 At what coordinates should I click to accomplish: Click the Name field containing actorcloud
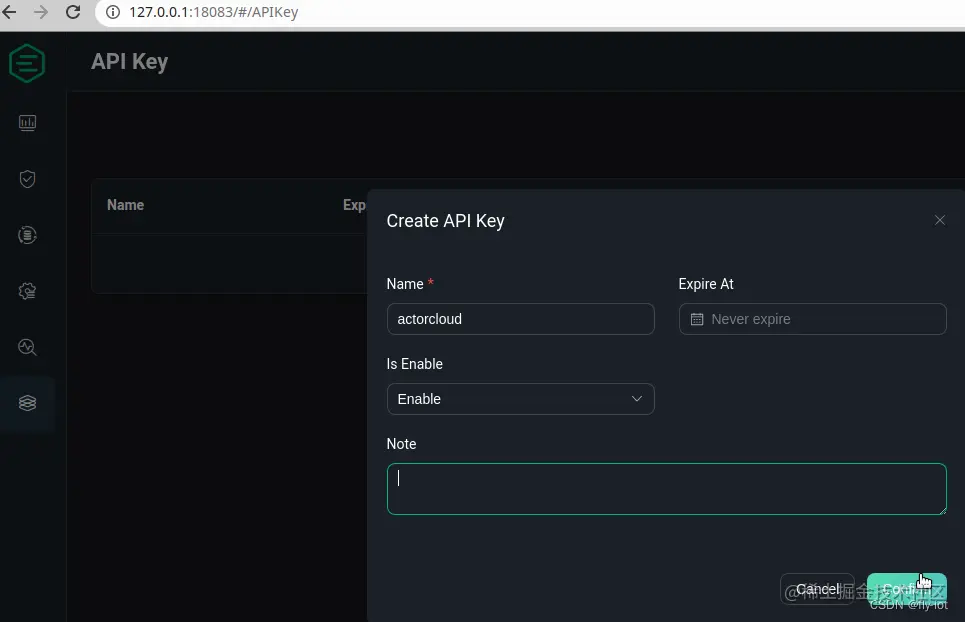click(520, 319)
